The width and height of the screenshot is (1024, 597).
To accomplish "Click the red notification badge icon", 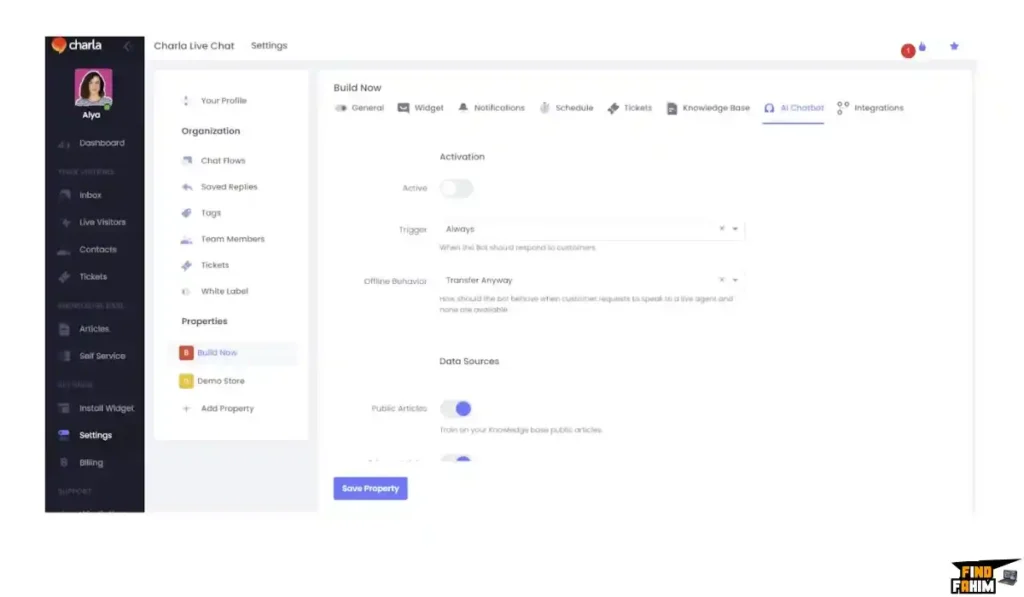I will pyautogui.click(x=908, y=51).
